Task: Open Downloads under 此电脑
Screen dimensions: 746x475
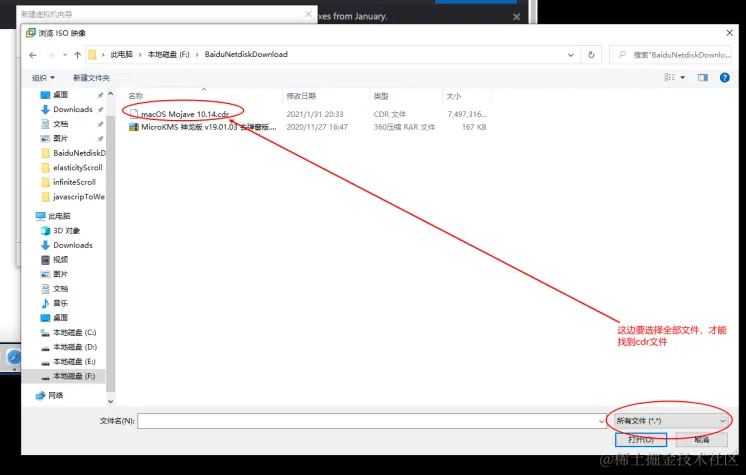Action: [x=73, y=245]
